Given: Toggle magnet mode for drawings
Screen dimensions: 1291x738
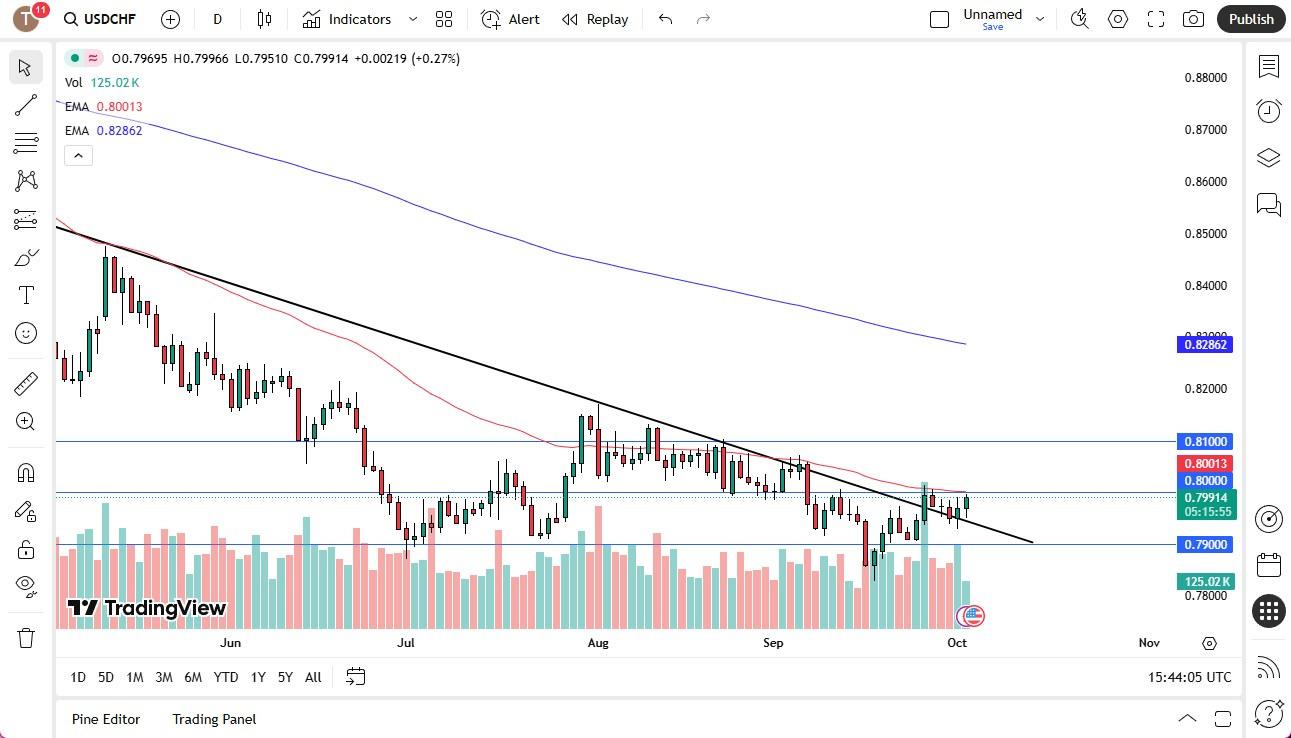Looking at the screenshot, I should click(26, 472).
